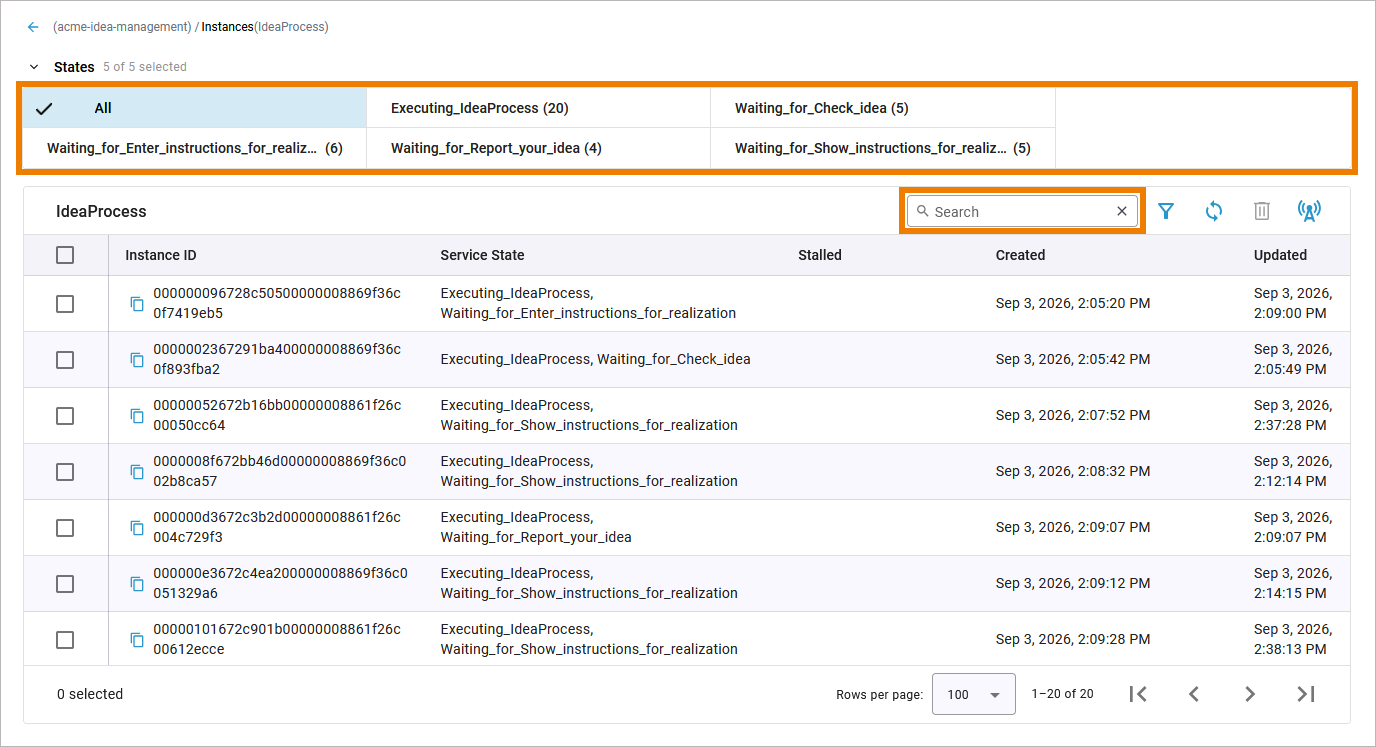
Task: Filter by Executing_IdeaProcess (20) state
Action: point(538,108)
